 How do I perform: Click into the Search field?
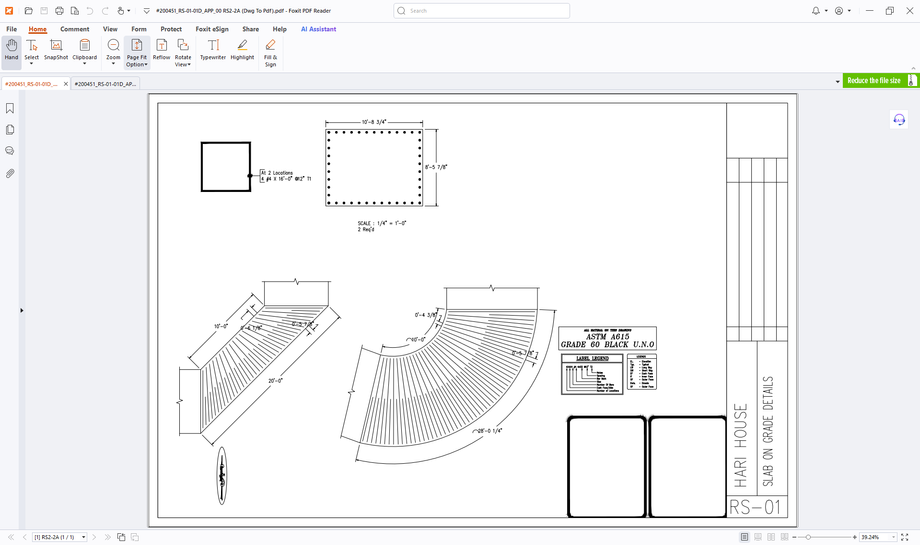click(x=482, y=11)
